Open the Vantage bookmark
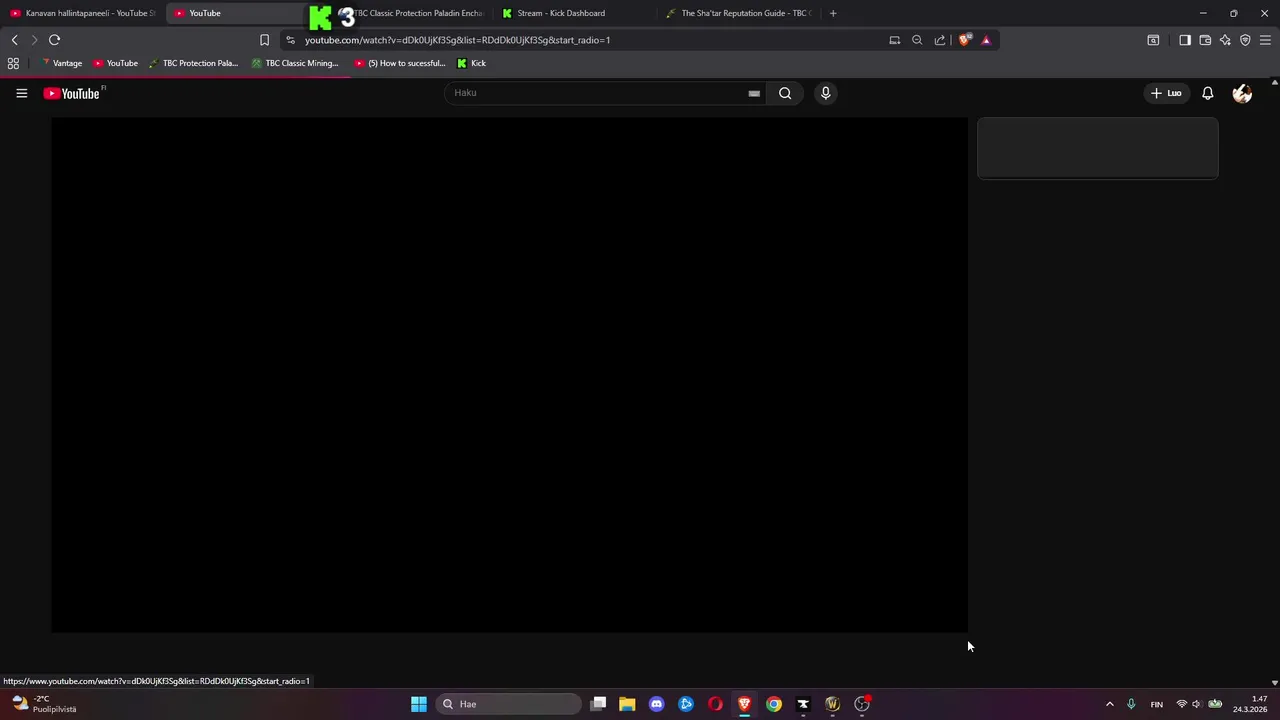Screen dimensions: 1280x720 (62, 63)
